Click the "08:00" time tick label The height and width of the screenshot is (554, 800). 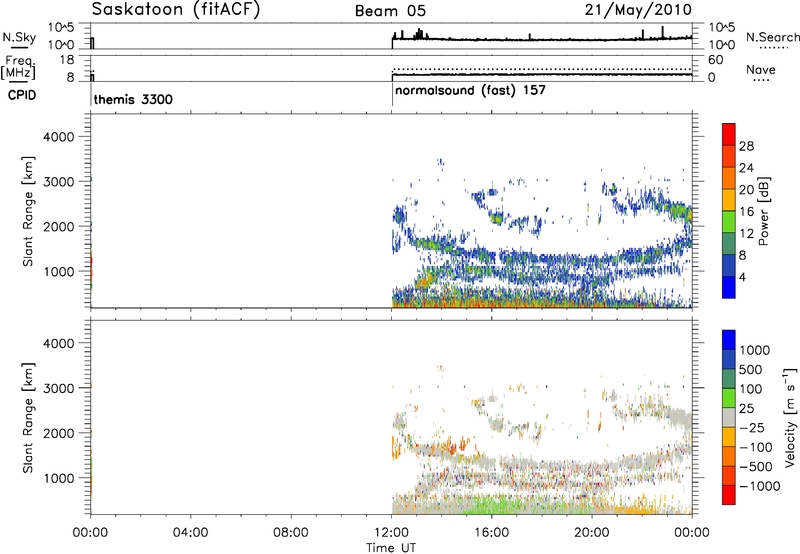point(291,533)
